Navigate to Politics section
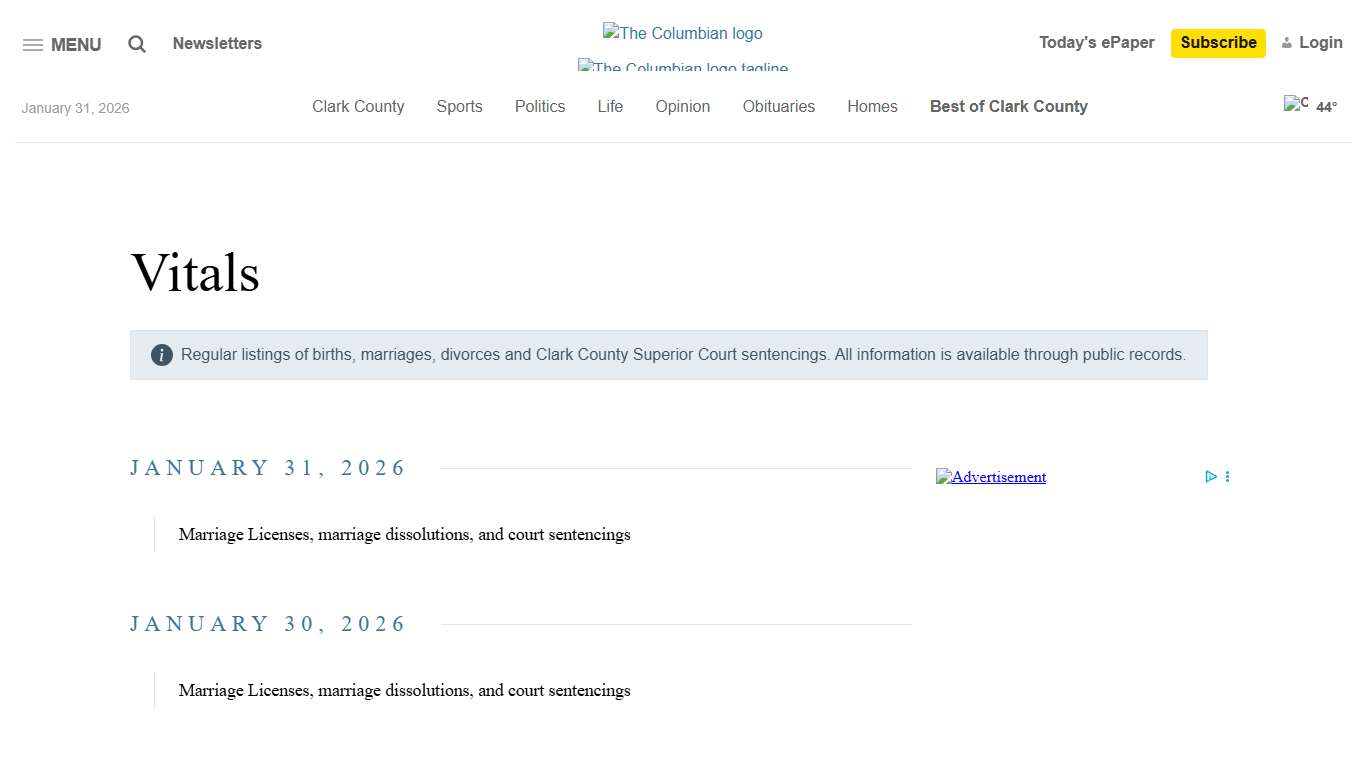 [540, 107]
